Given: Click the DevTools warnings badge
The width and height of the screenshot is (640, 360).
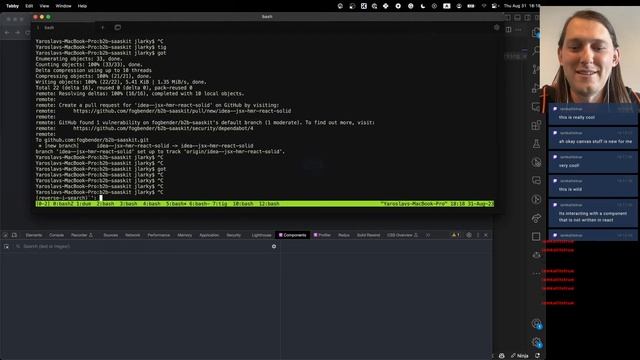Looking at the screenshot, I should coord(456,235).
